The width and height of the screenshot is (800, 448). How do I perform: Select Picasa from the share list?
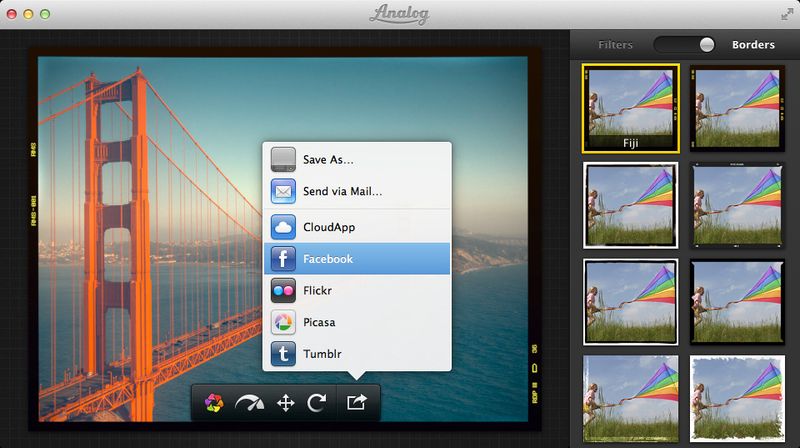pos(357,322)
